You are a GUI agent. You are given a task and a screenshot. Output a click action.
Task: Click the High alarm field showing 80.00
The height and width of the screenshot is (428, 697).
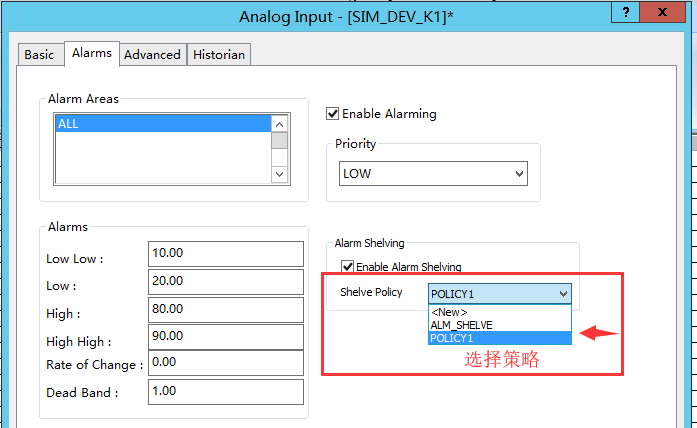226,310
